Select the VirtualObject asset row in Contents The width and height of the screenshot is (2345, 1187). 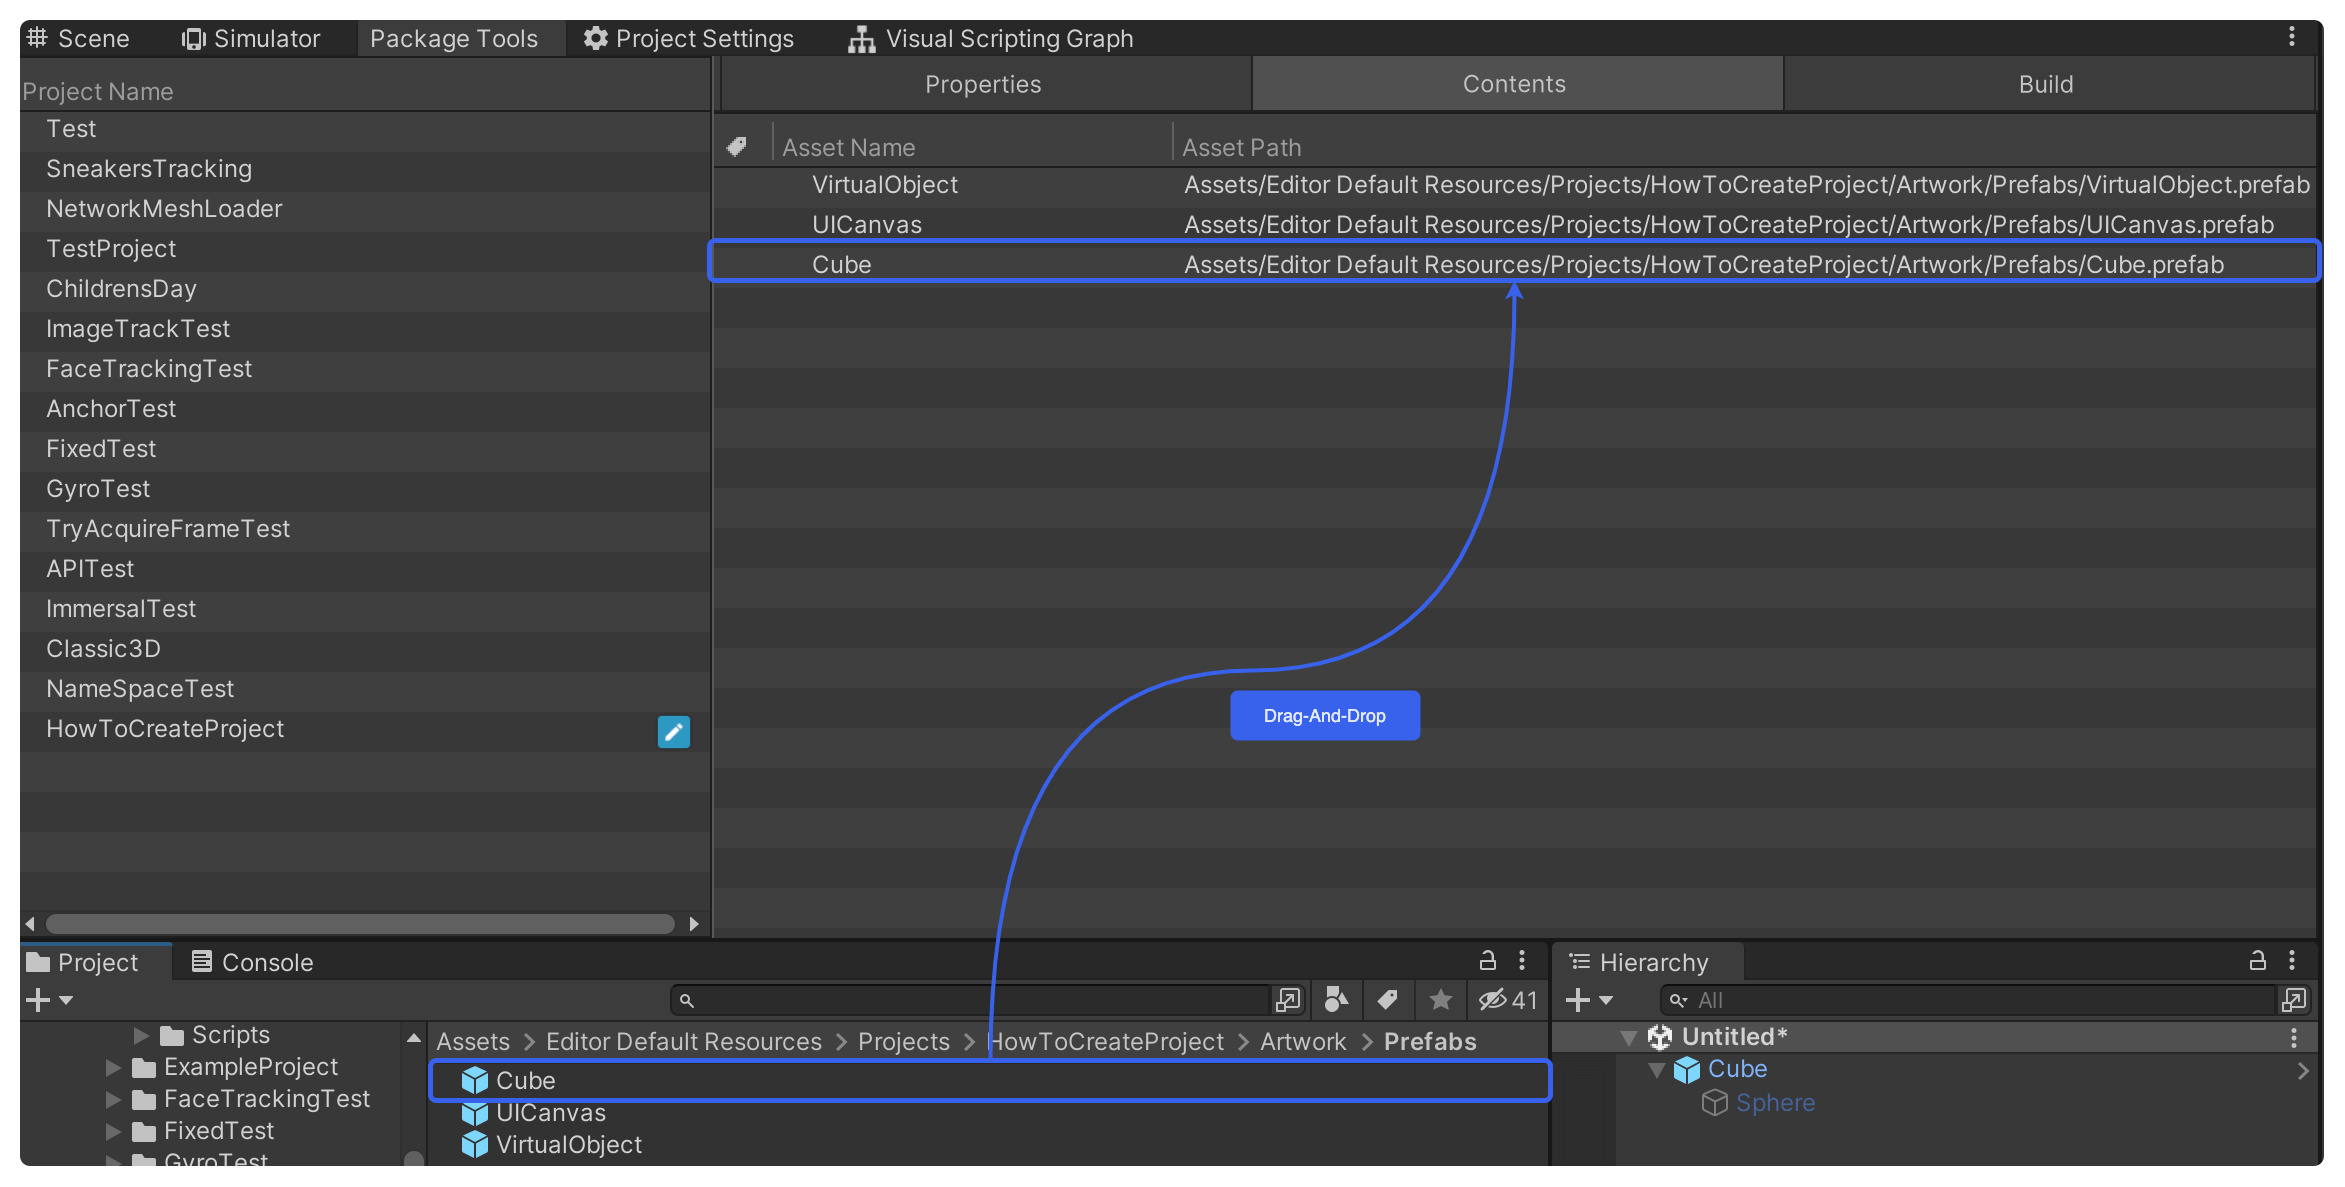[1515, 185]
